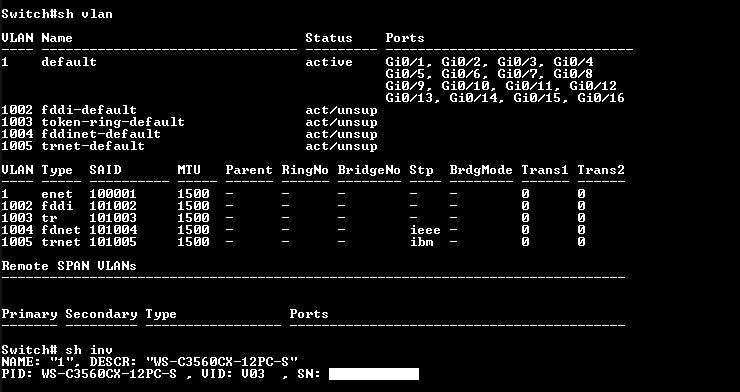The width and height of the screenshot is (740, 392).
Task: Click the 'default' VLAN name
Action: tap(69, 62)
